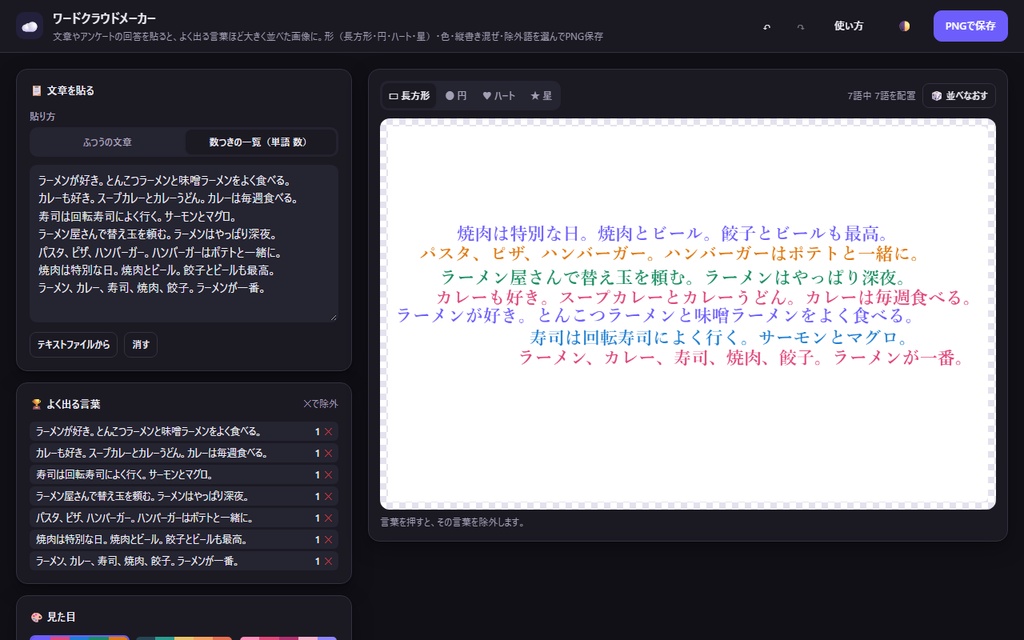Image resolution: width=1024 pixels, height=640 pixels.
Task: Exclude the ラーメンが好き。とんこつラーメン row with its X
Action: [x=328, y=432]
